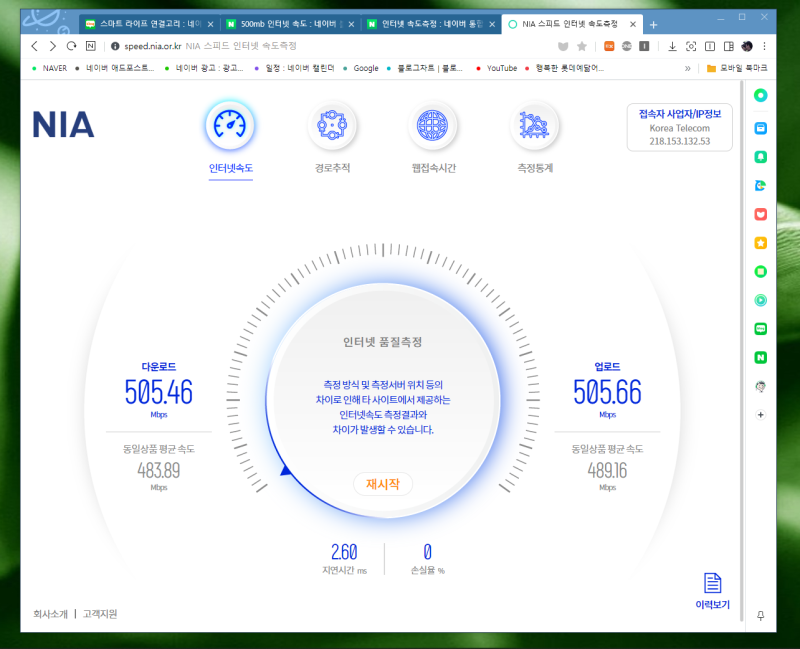Click the shield icon in address bar
800x649 pixels.
[x=563, y=46]
